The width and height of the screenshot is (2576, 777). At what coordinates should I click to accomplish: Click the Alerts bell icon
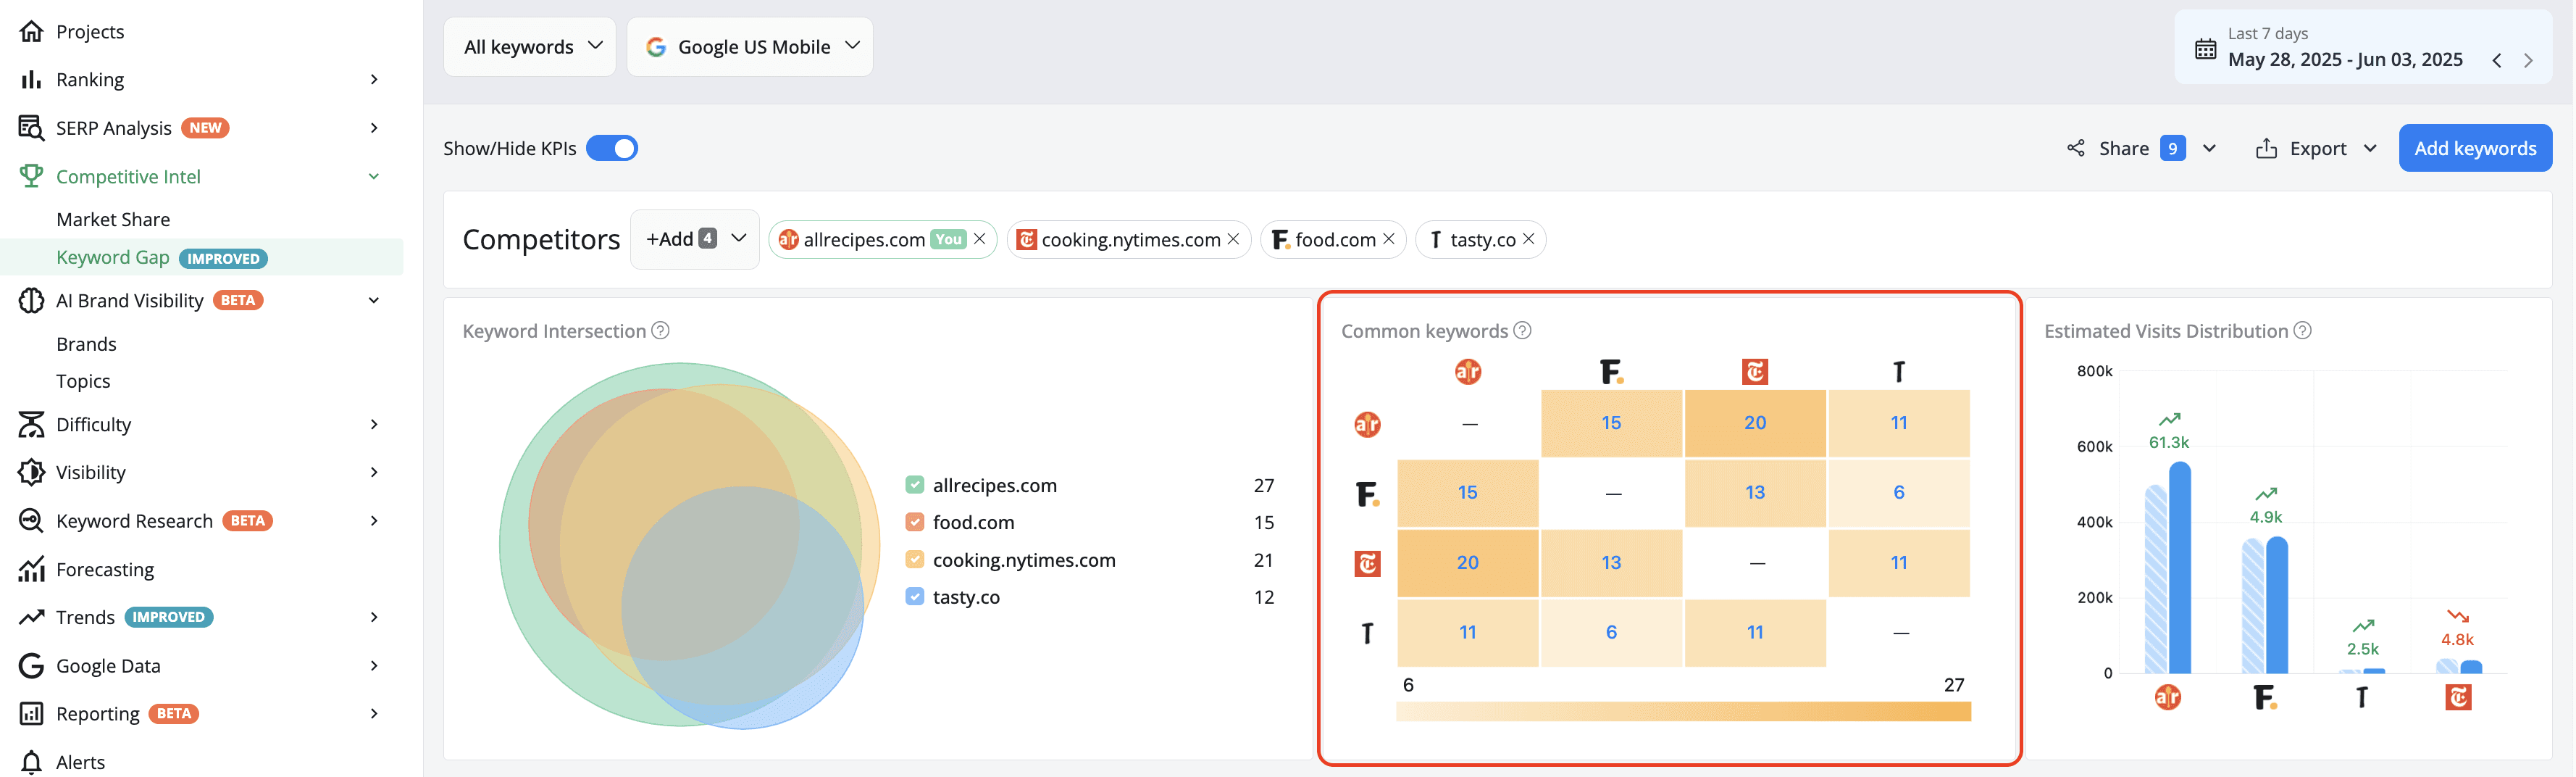pos(31,761)
